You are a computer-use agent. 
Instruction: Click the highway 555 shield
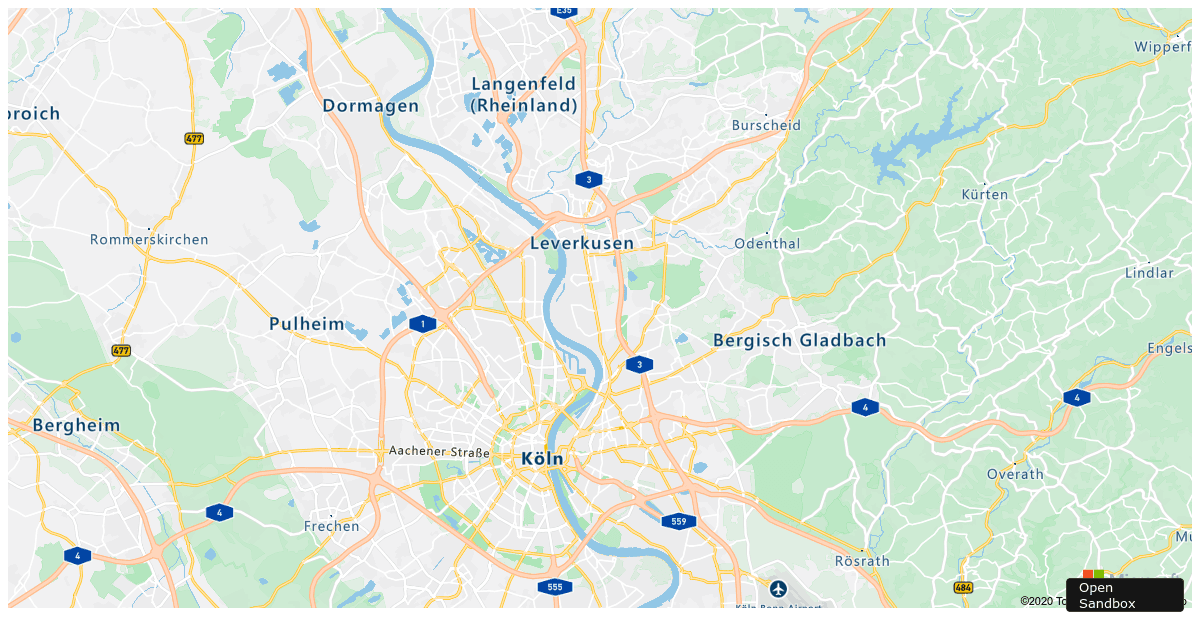point(555,587)
